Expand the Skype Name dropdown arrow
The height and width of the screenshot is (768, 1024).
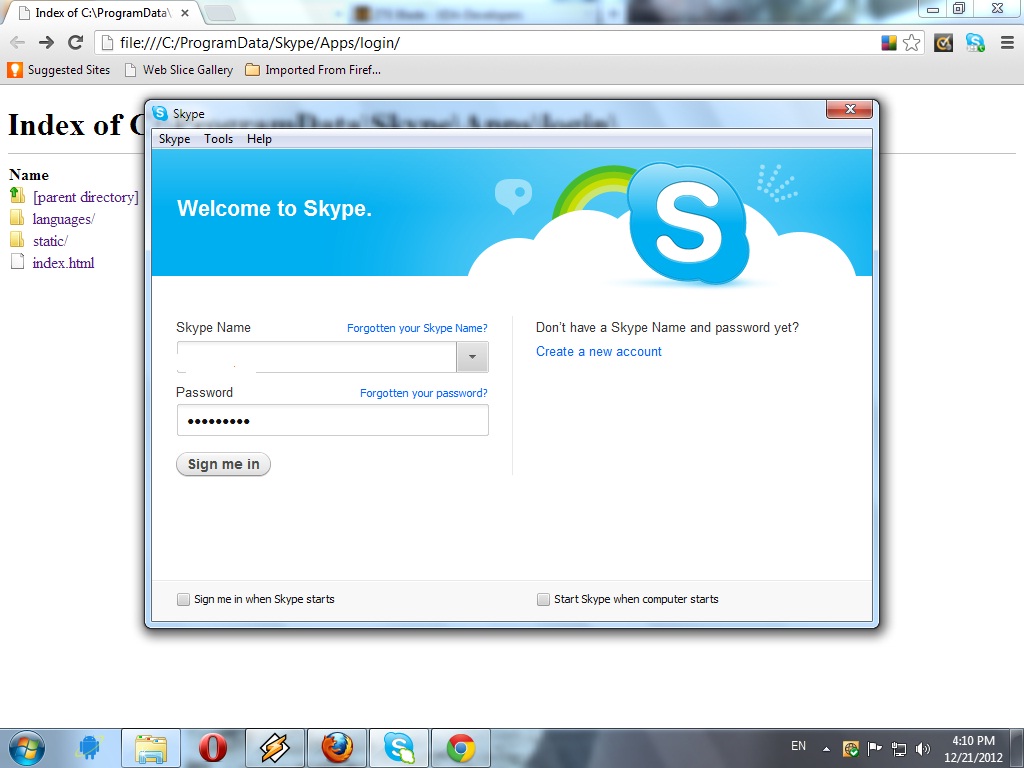click(x=472, y=357)
